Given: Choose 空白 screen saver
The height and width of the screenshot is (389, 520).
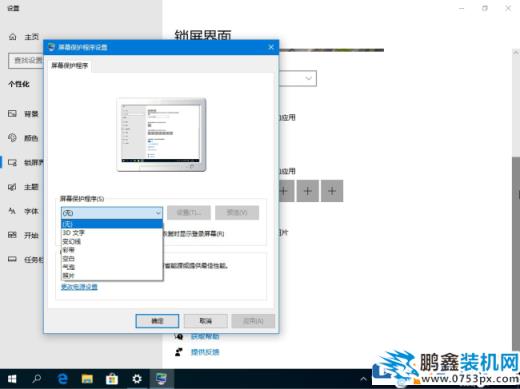Looking at the screenshot, I should point(112,258).
